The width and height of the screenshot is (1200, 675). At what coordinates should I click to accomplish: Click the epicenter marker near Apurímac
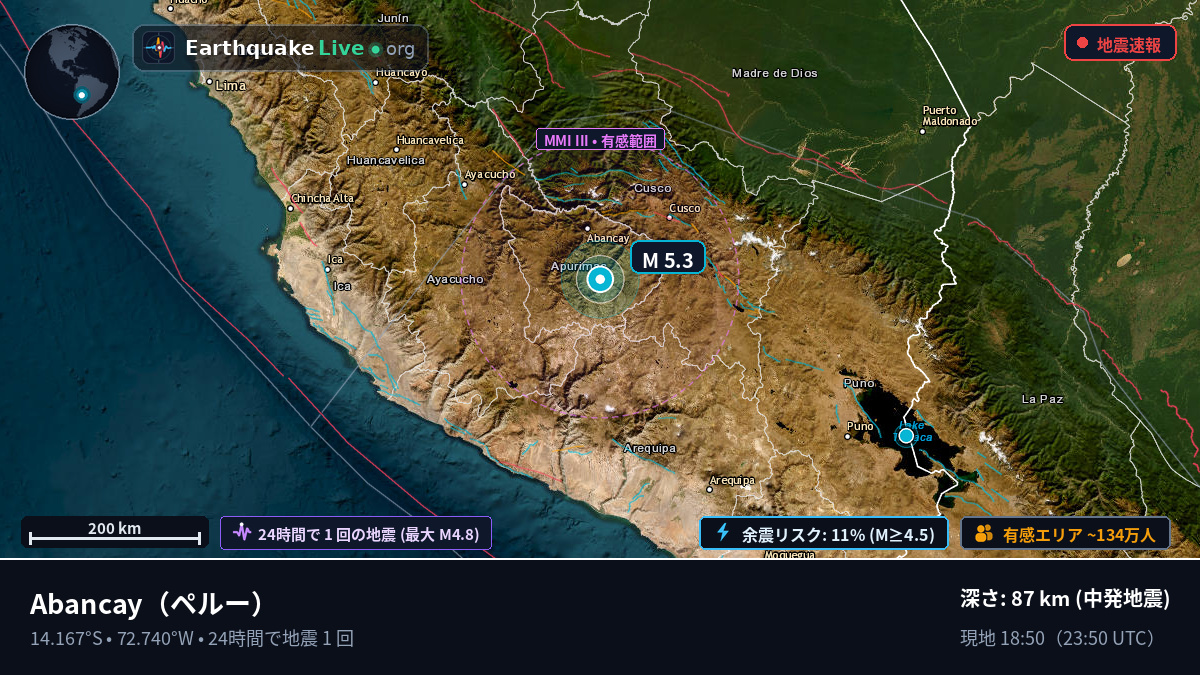(600, 280)
